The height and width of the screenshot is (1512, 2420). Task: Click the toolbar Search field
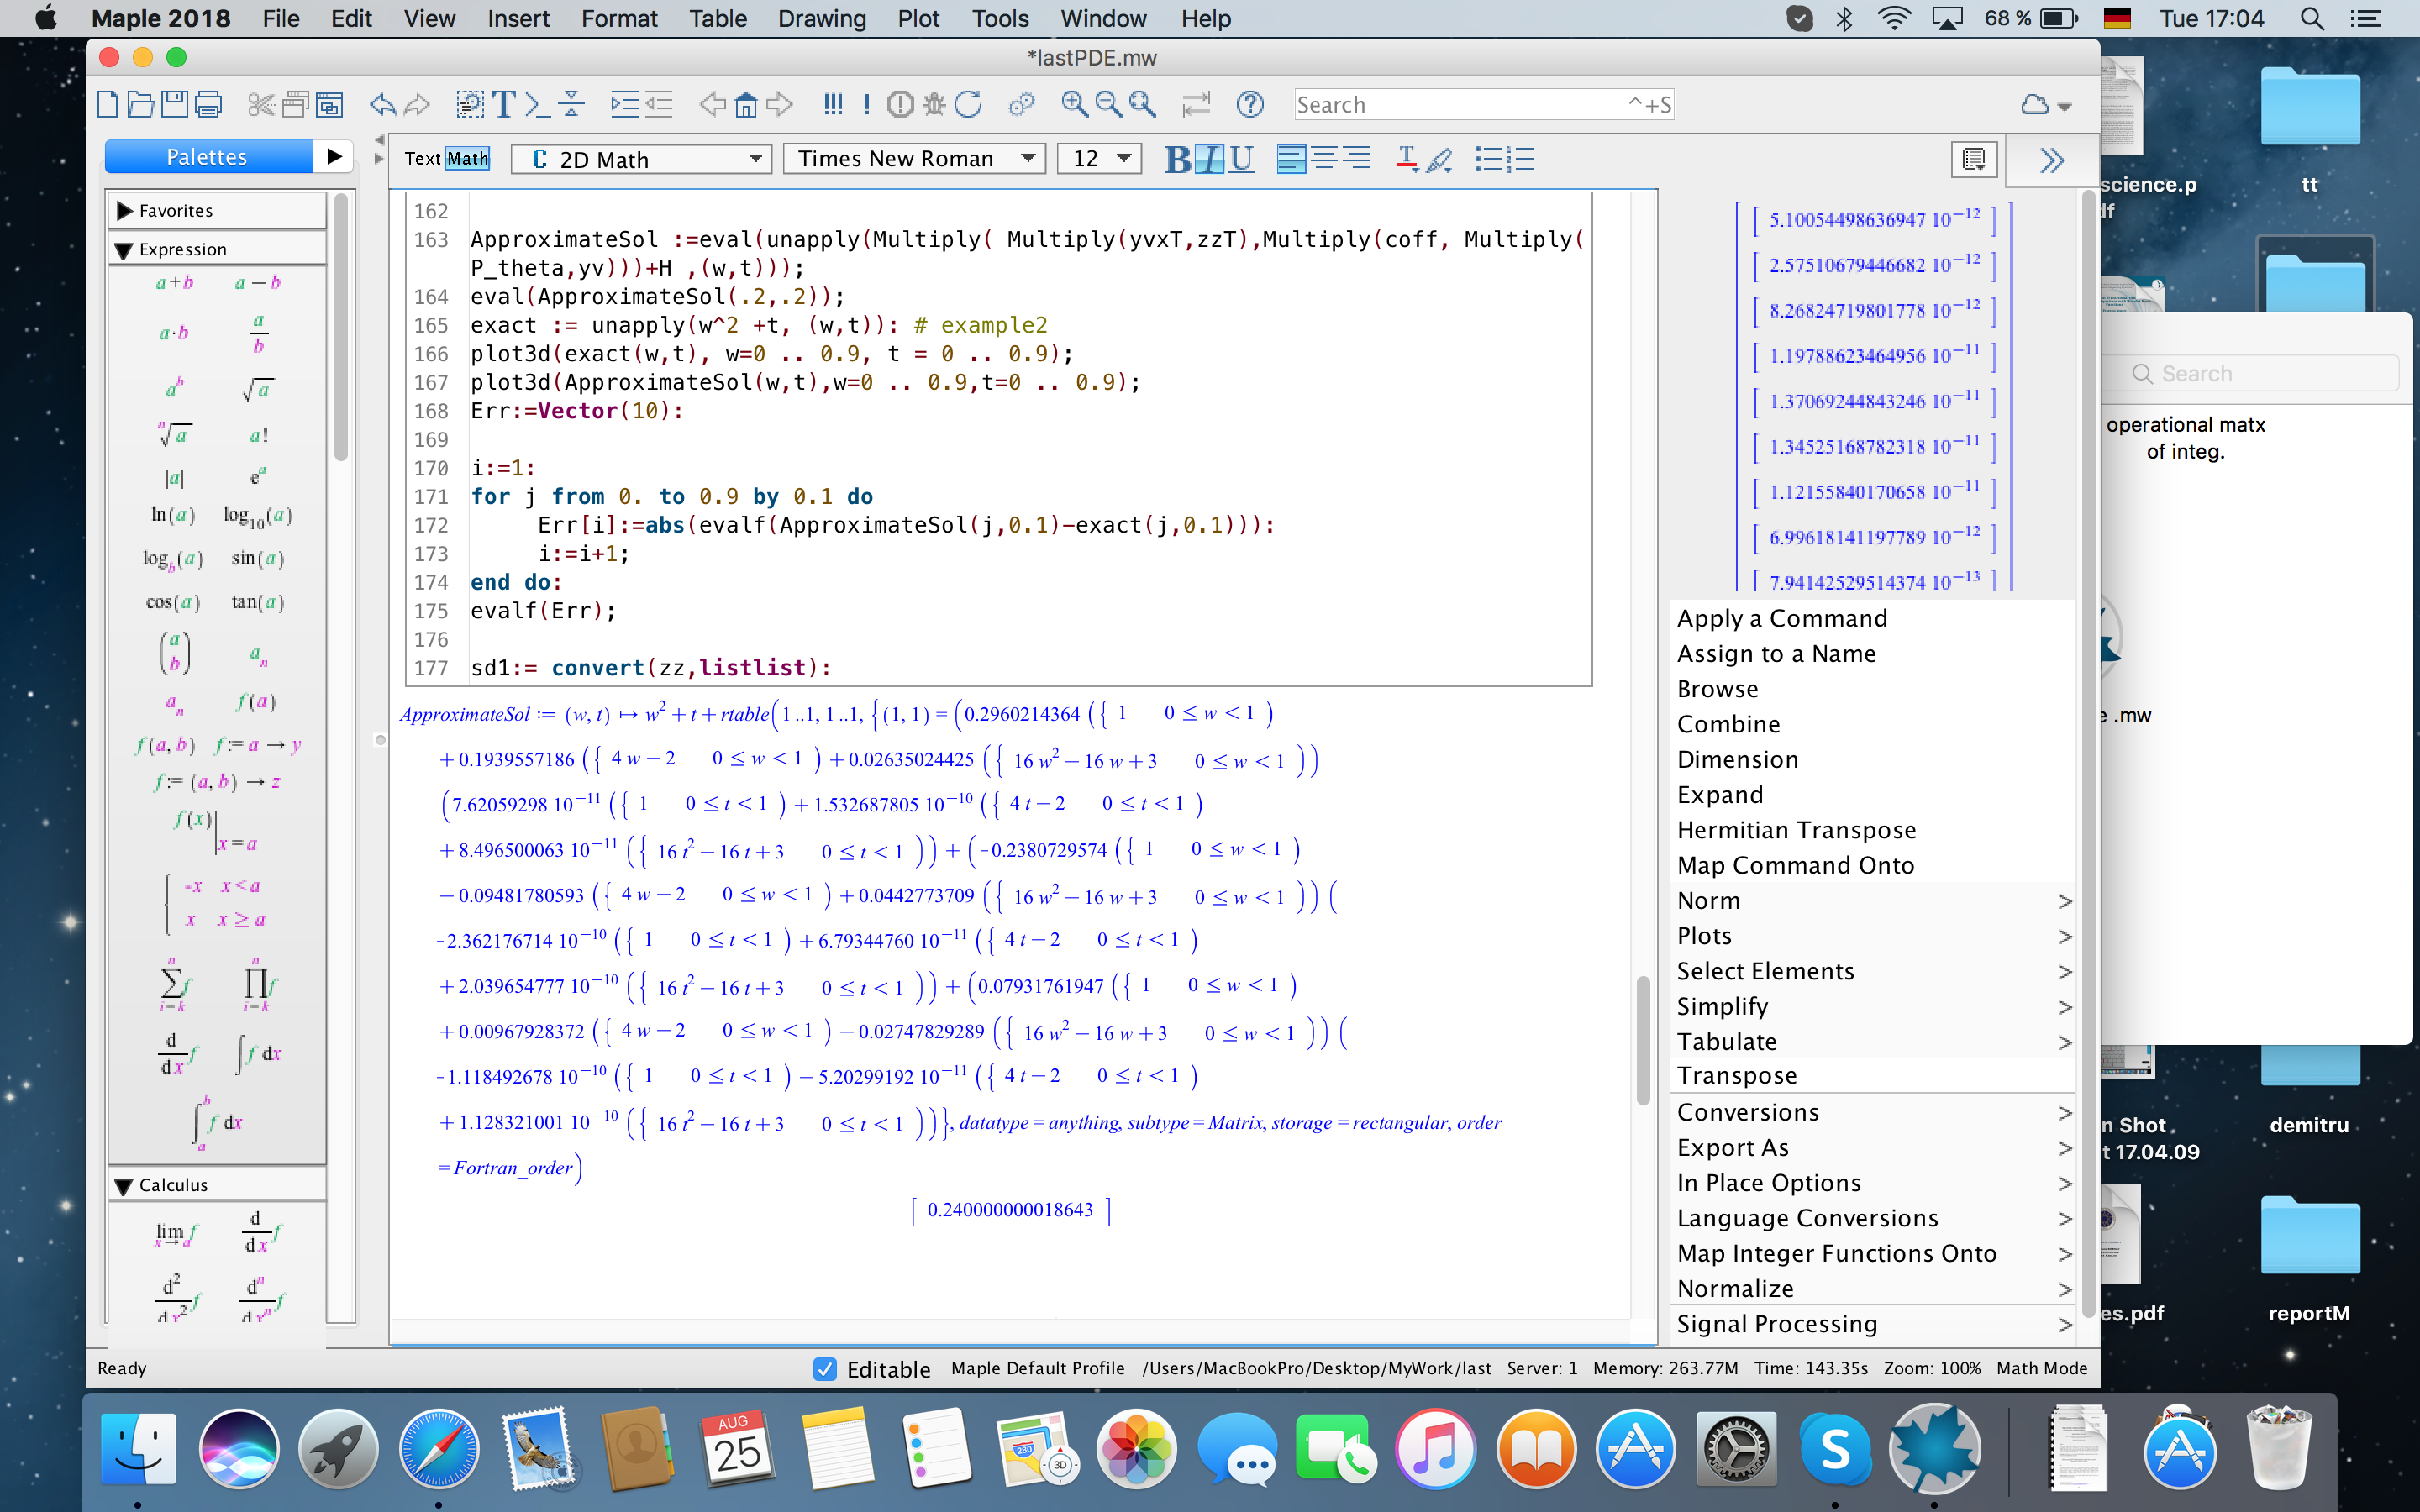pyautogui.click(x=1484, y=105)
